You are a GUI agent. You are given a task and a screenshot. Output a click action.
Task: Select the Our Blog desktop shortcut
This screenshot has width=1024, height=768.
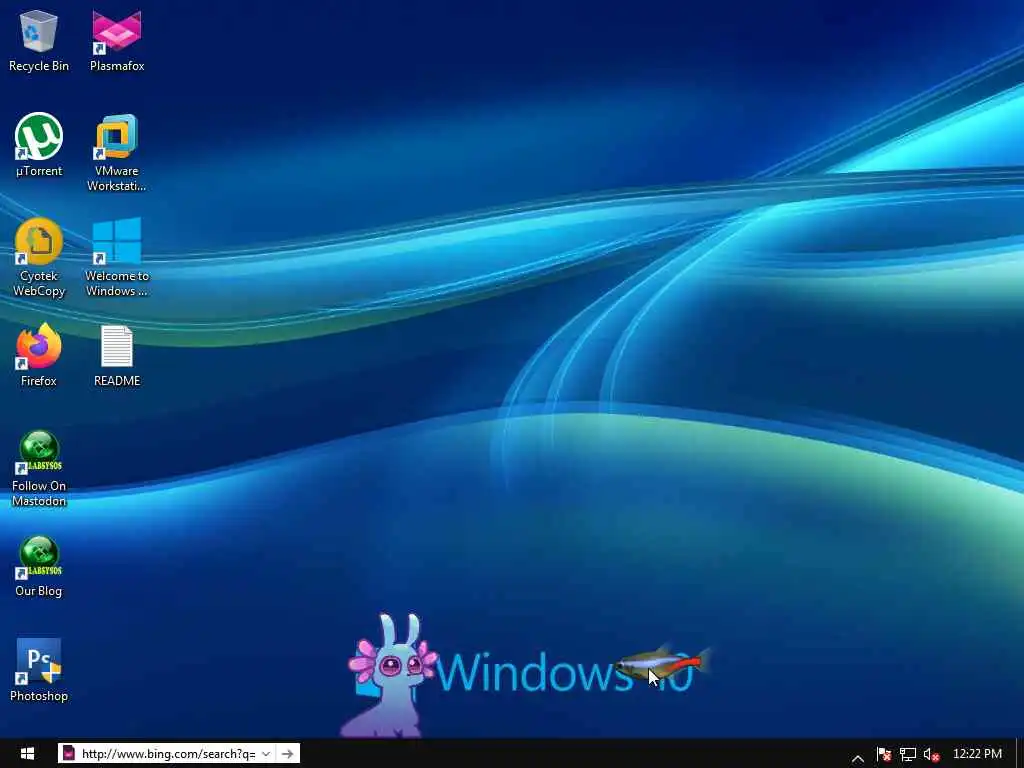point(39,567)
